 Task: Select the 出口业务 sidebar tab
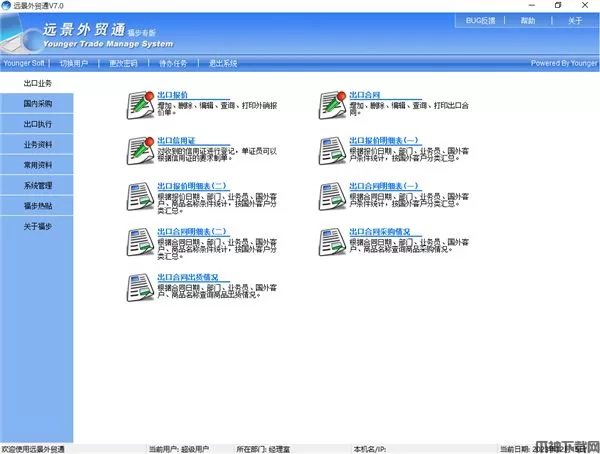tap(37, 83)
